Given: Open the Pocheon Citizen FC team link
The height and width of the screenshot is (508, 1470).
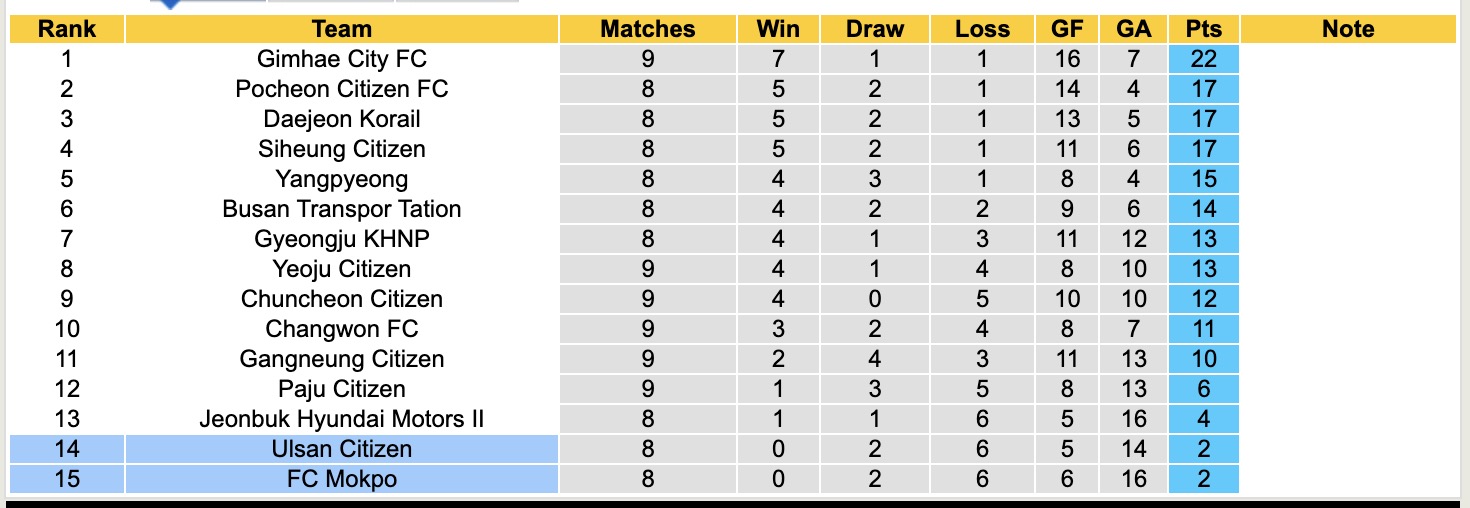Looking at the screenshot, I should [341, 89].
